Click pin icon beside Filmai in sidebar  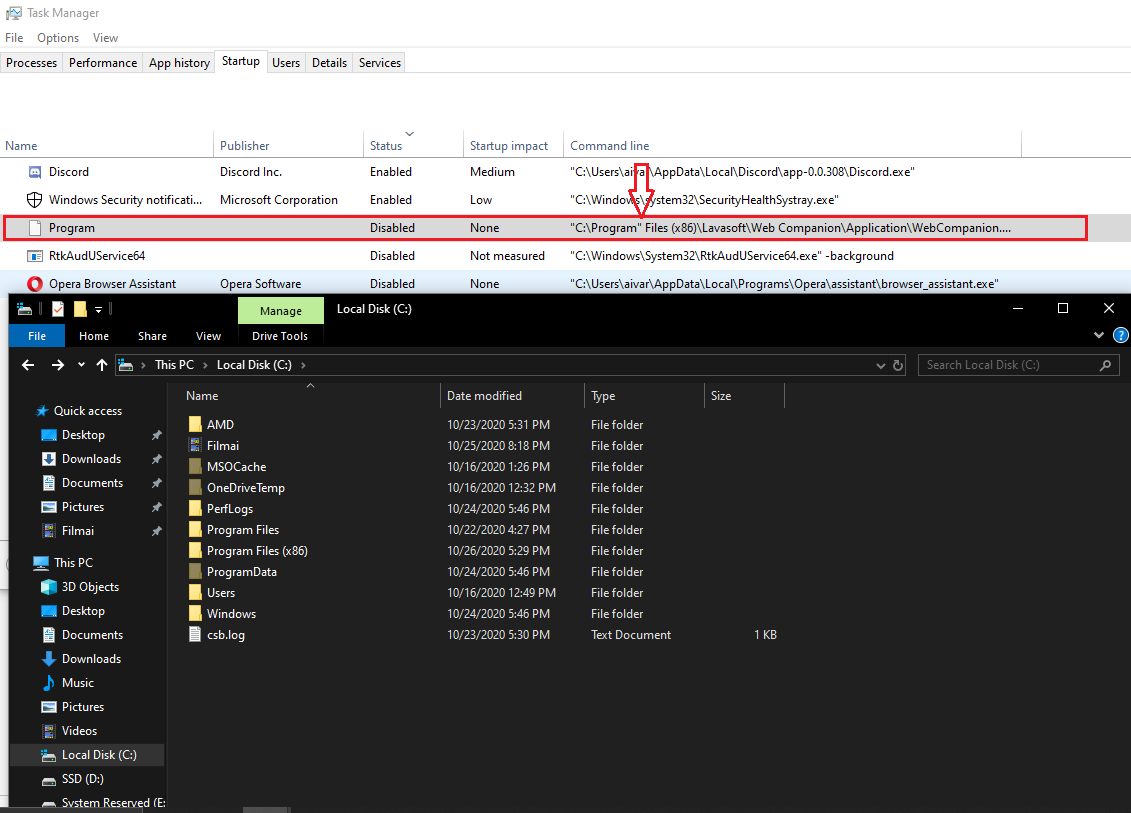(157, 531)
